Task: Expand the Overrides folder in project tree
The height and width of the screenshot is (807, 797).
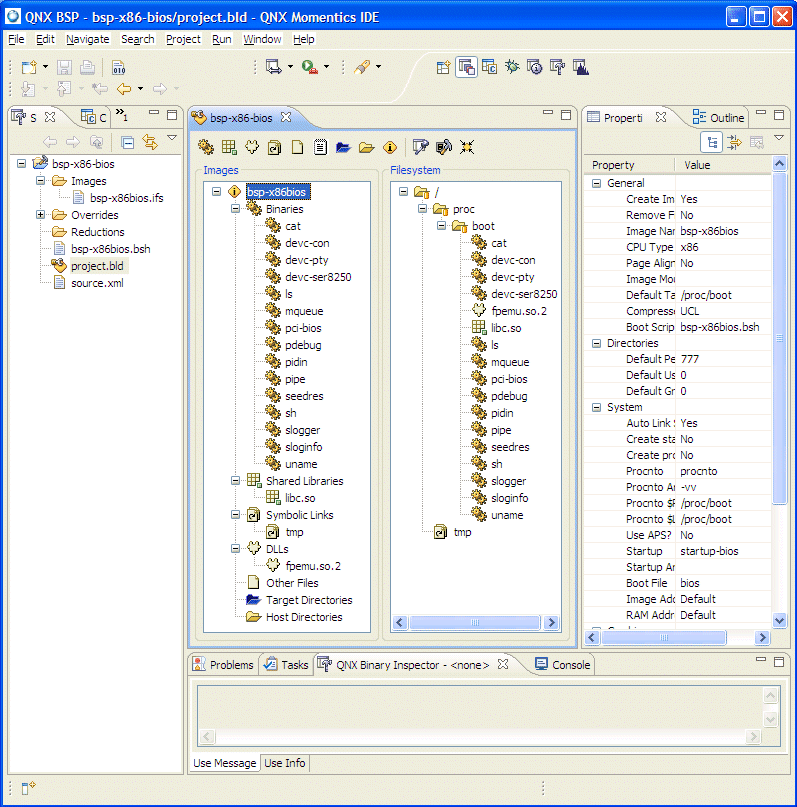Action: (41, 215)
